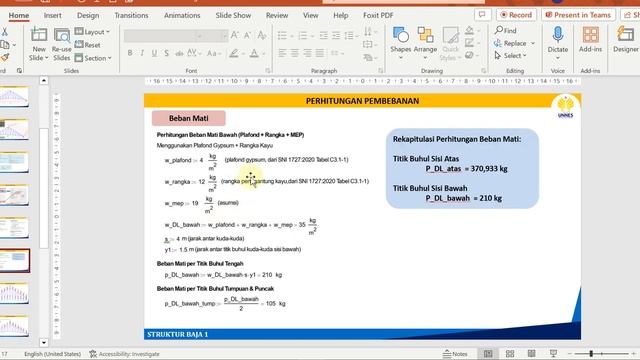Toggle Bold formatting
This screenshot has height=360, width=640.
pyautogui.click(x=130, y=53)
